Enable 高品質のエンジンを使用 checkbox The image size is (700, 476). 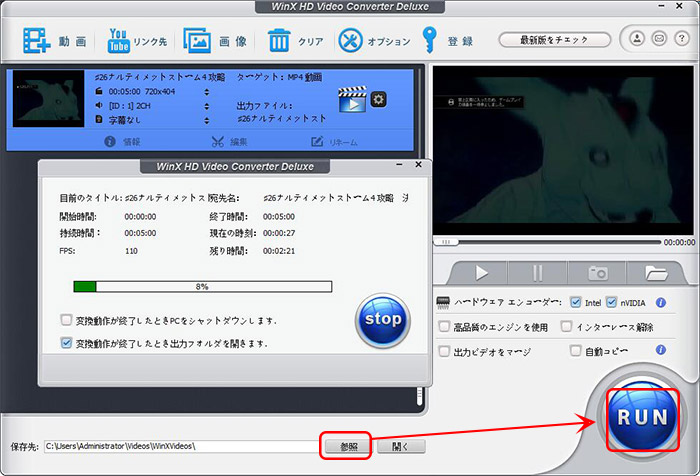[444, 326]
